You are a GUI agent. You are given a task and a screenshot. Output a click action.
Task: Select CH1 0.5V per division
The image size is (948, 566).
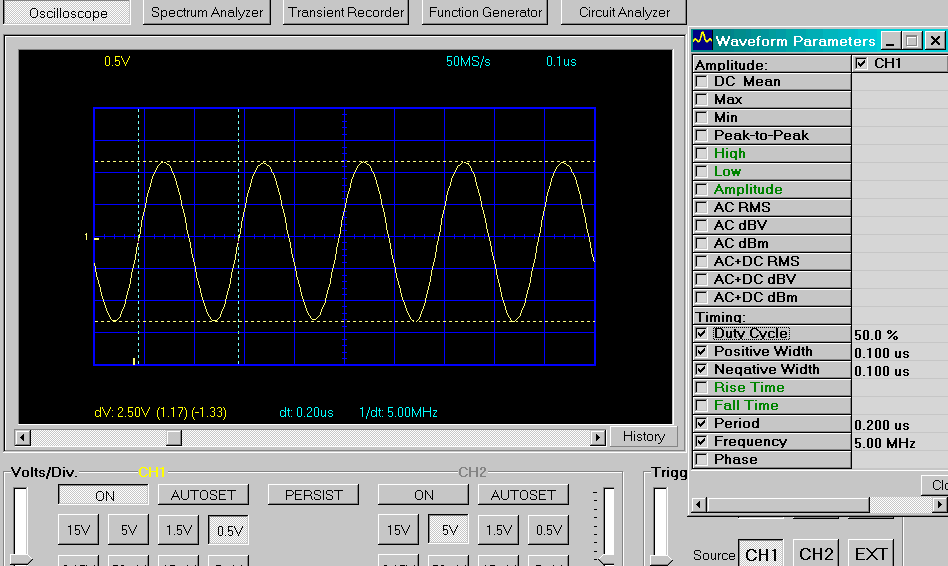(x=229, y=530)
